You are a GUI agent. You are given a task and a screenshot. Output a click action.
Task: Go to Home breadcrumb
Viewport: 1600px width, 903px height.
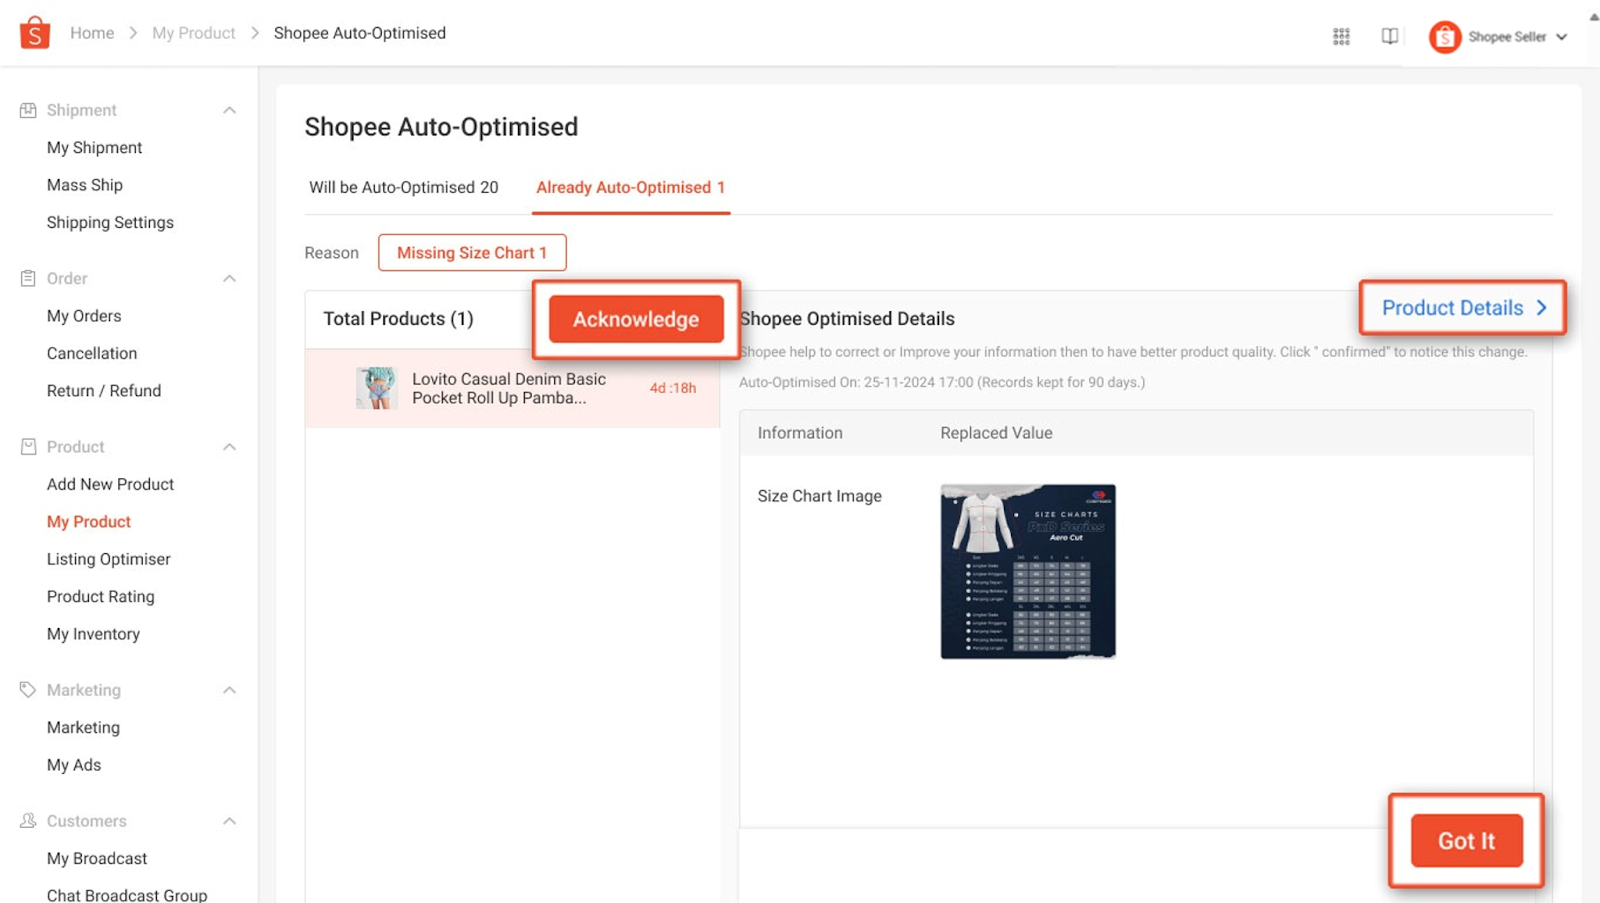(x=92, y=33)
